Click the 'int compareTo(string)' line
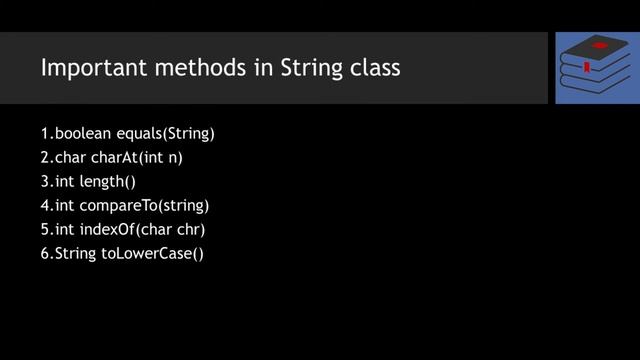The width and height of the screenshot is (640, 360). click(x=125, y=205)
